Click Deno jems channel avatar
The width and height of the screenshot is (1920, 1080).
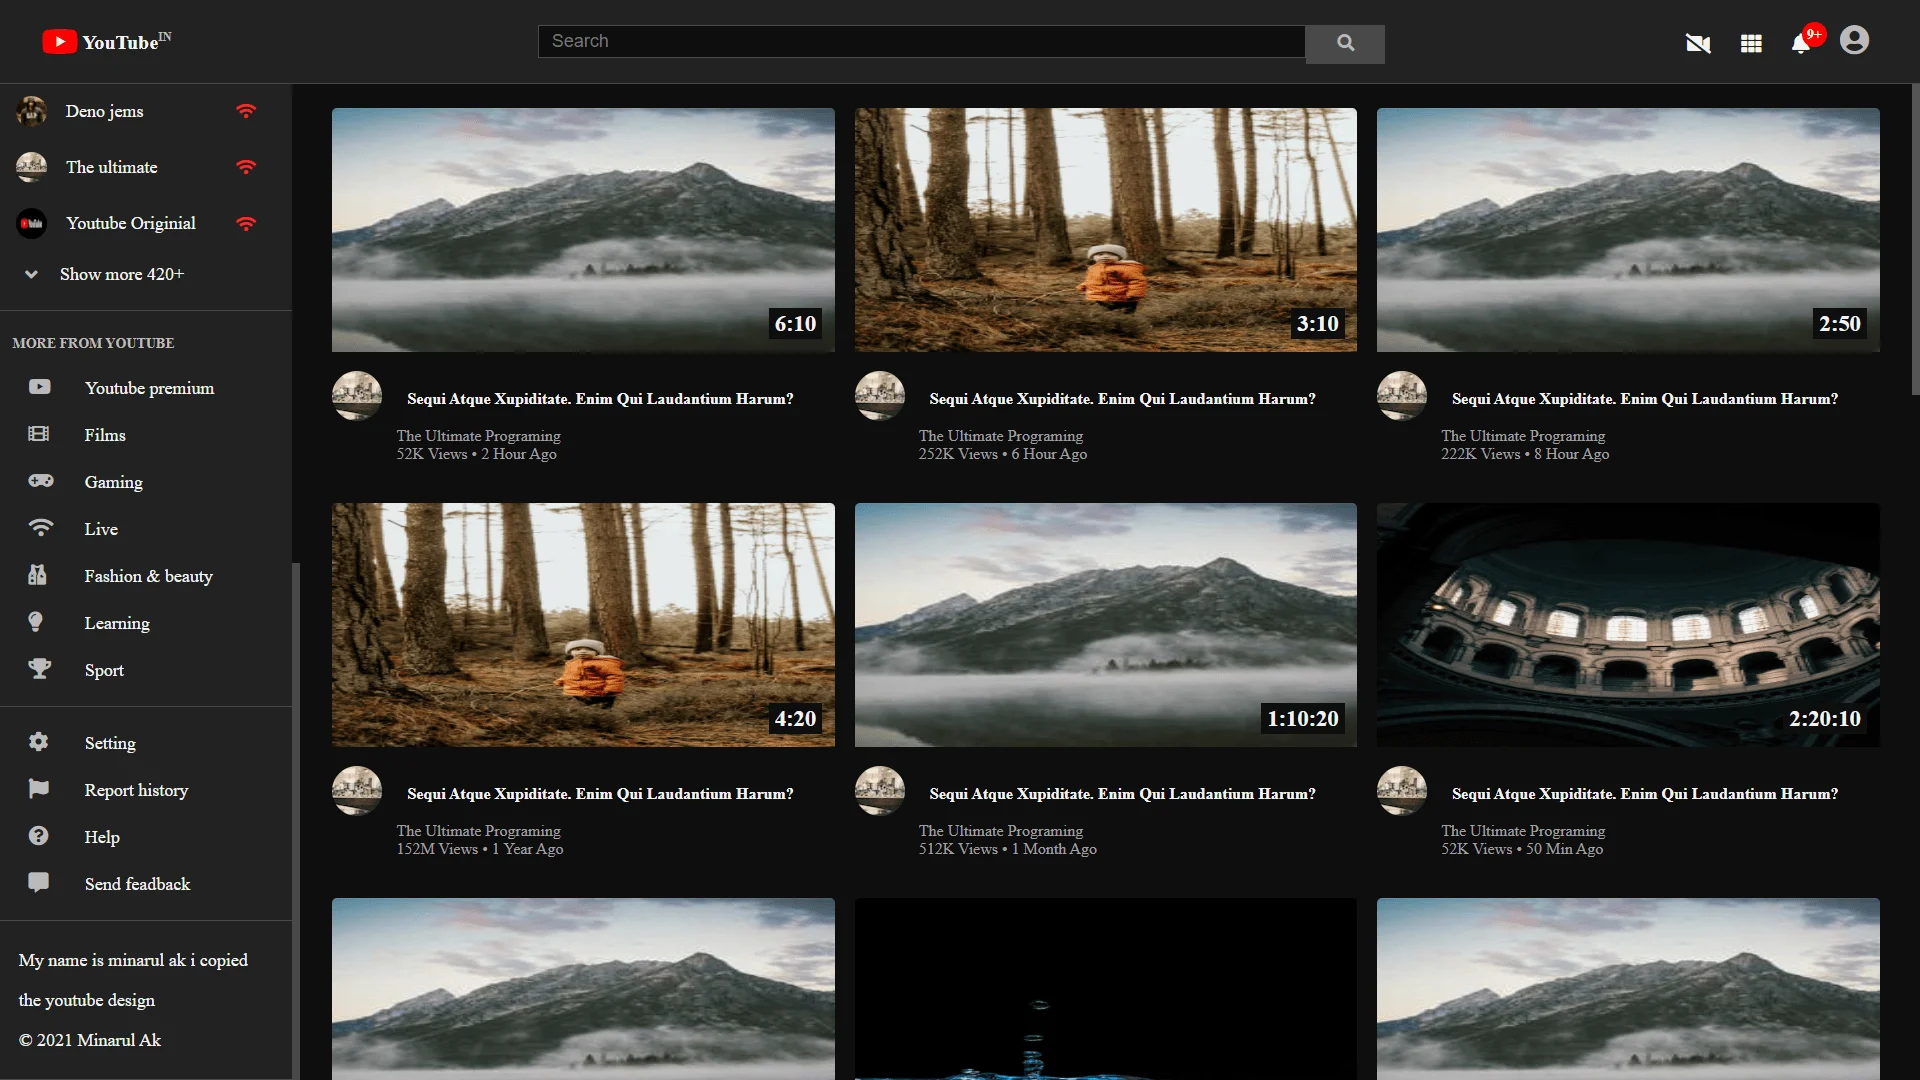tap(32, 111)
